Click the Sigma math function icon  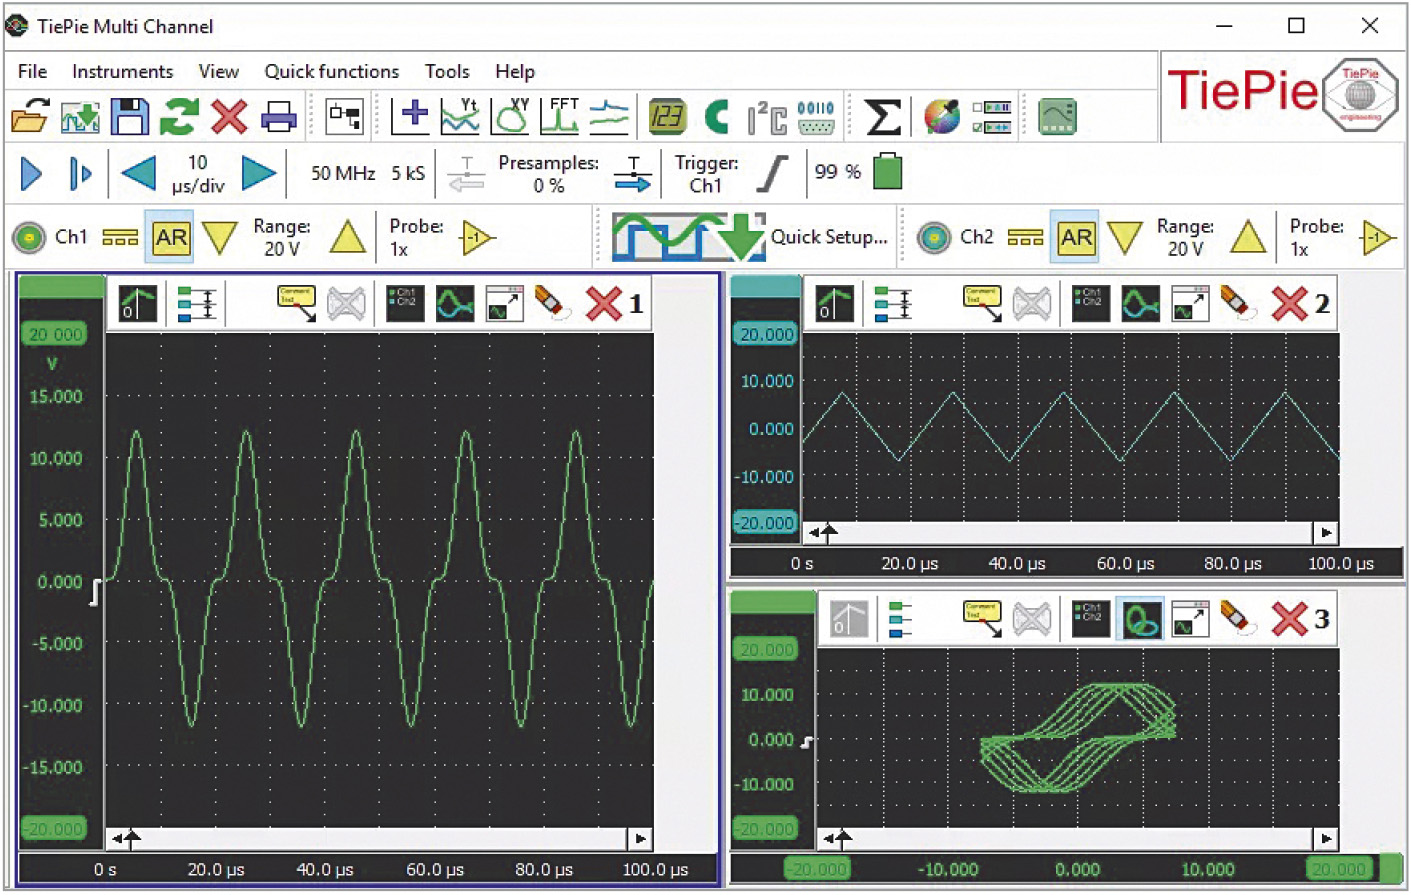(x=882, y=117)
